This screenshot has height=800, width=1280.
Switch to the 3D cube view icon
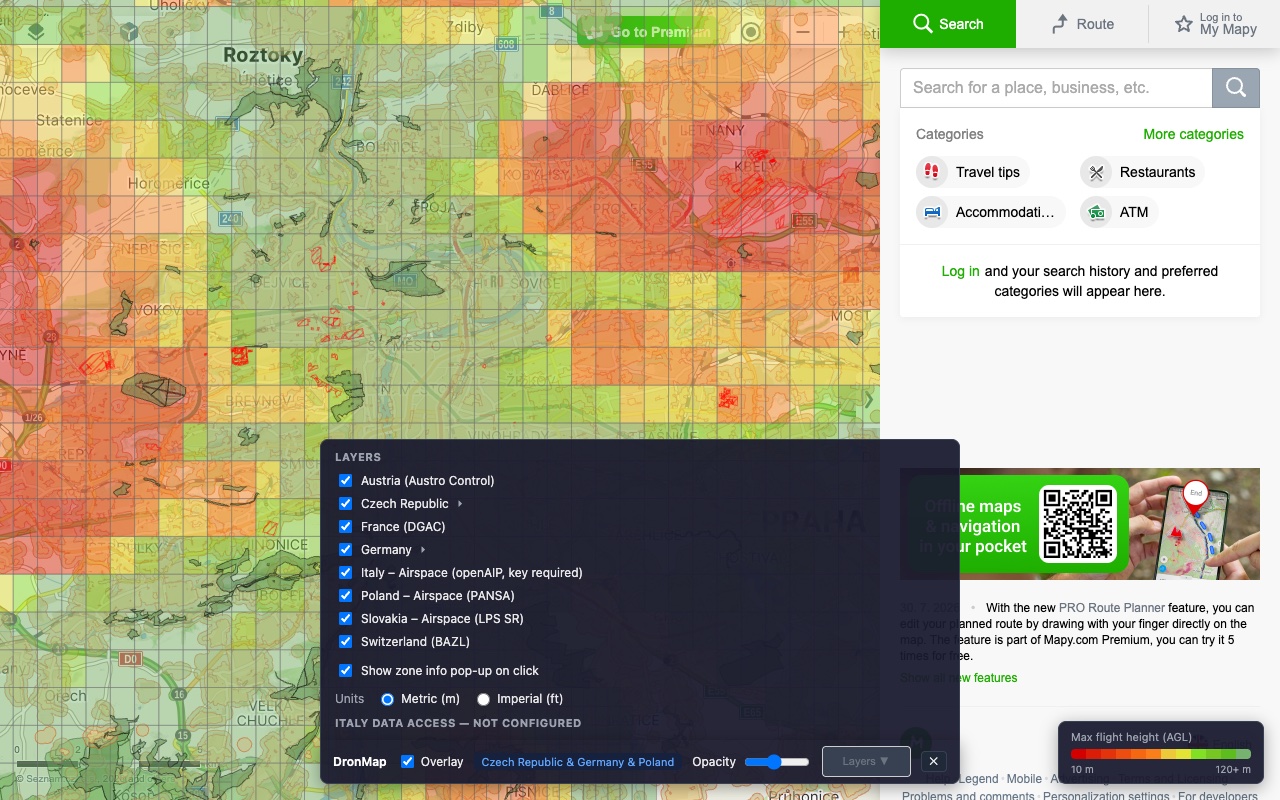click(128, 31)
